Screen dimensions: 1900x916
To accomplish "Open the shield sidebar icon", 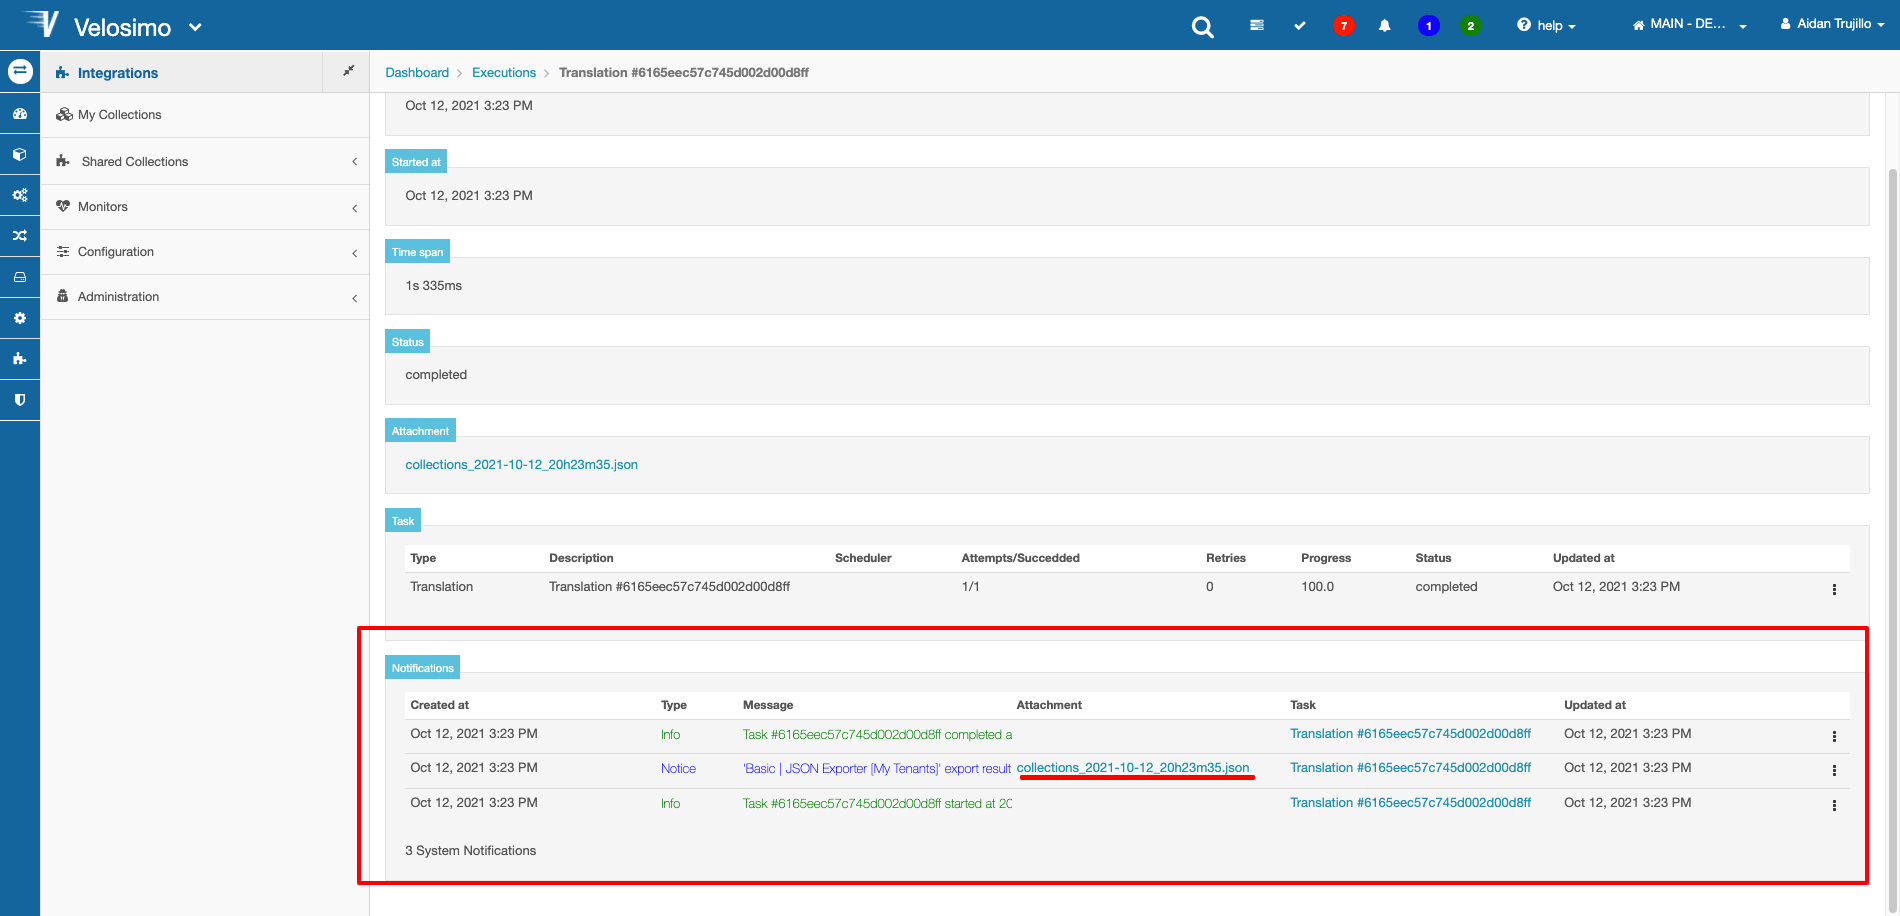I will click(x=20, y=399).
